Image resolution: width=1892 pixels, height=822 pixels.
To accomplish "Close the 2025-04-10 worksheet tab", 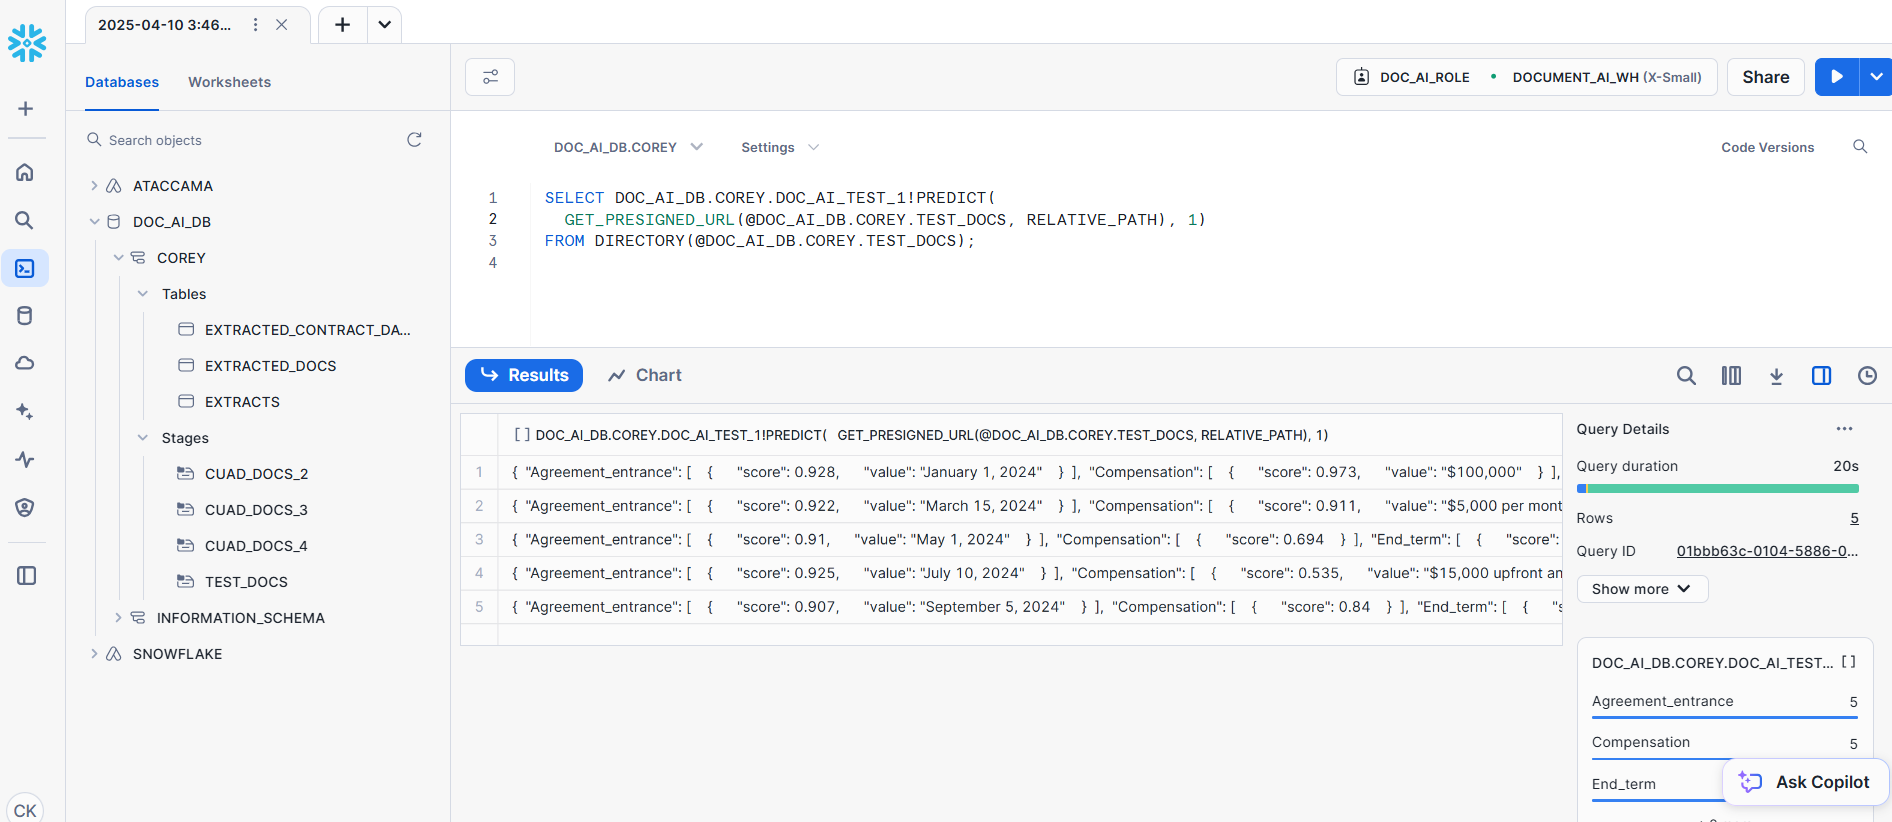I will point(282,25).
